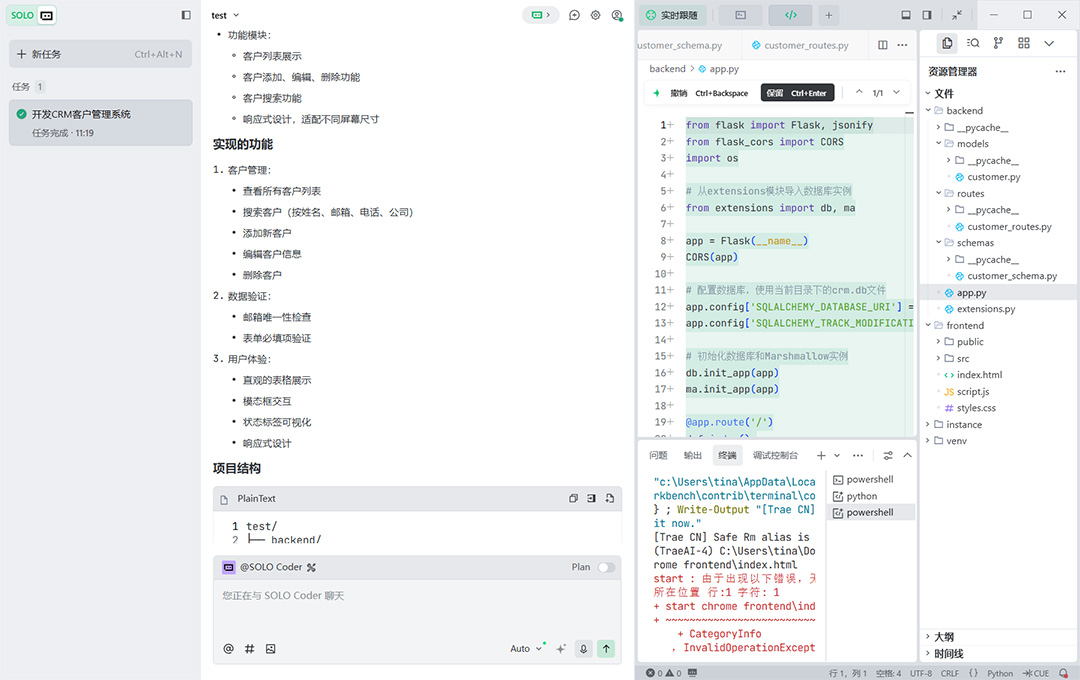Toggle the secondary sidebar layout icon
The width and height of the screenshot is (1080, 680).
pos(926,15)
